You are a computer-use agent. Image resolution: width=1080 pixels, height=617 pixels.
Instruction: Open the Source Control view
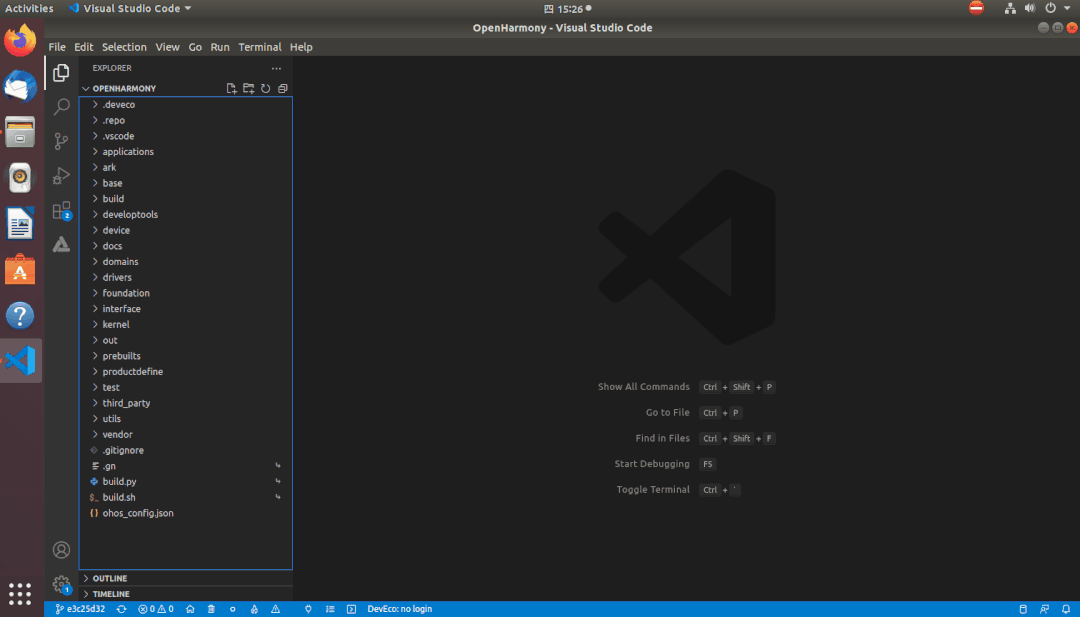(x=61, y=141)
